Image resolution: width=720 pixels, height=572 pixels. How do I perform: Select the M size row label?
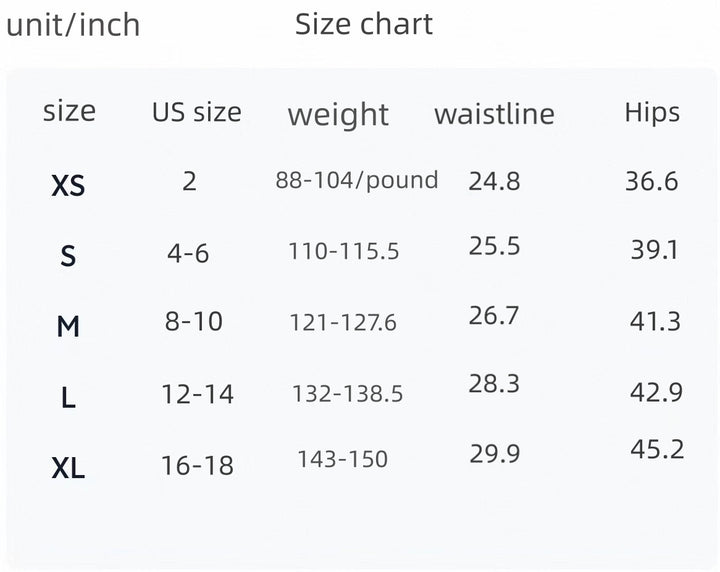68,326
